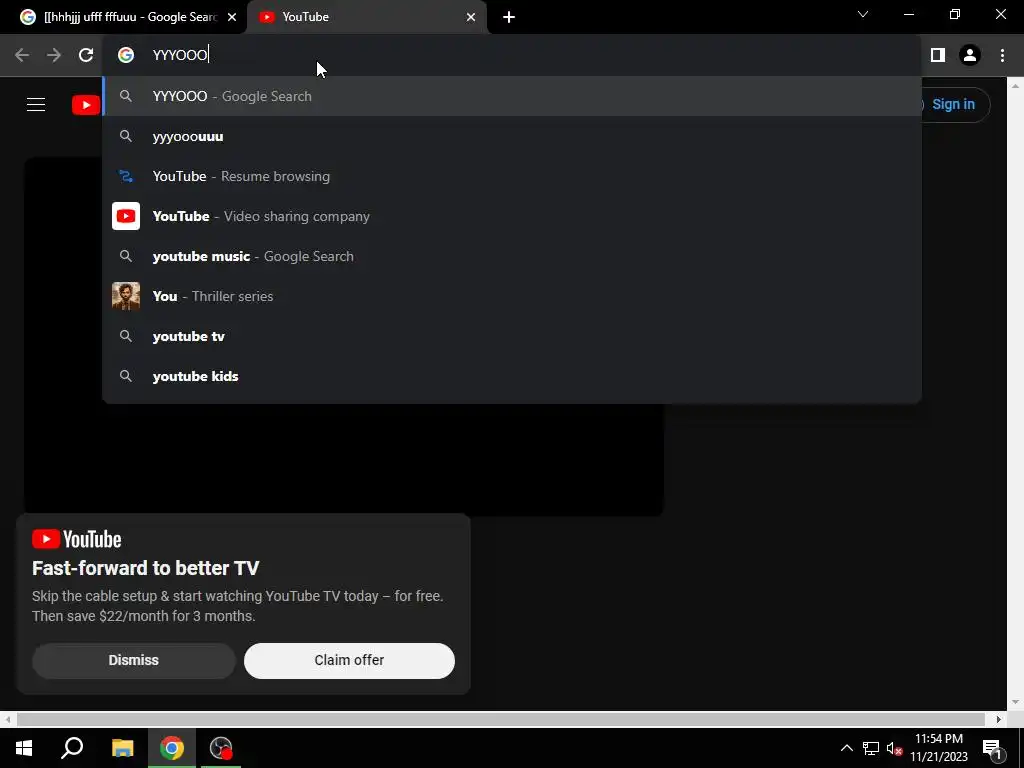Click the resume browsing journey icon
The height and width of the screenshot is (768, 1024).
(126, 176)
